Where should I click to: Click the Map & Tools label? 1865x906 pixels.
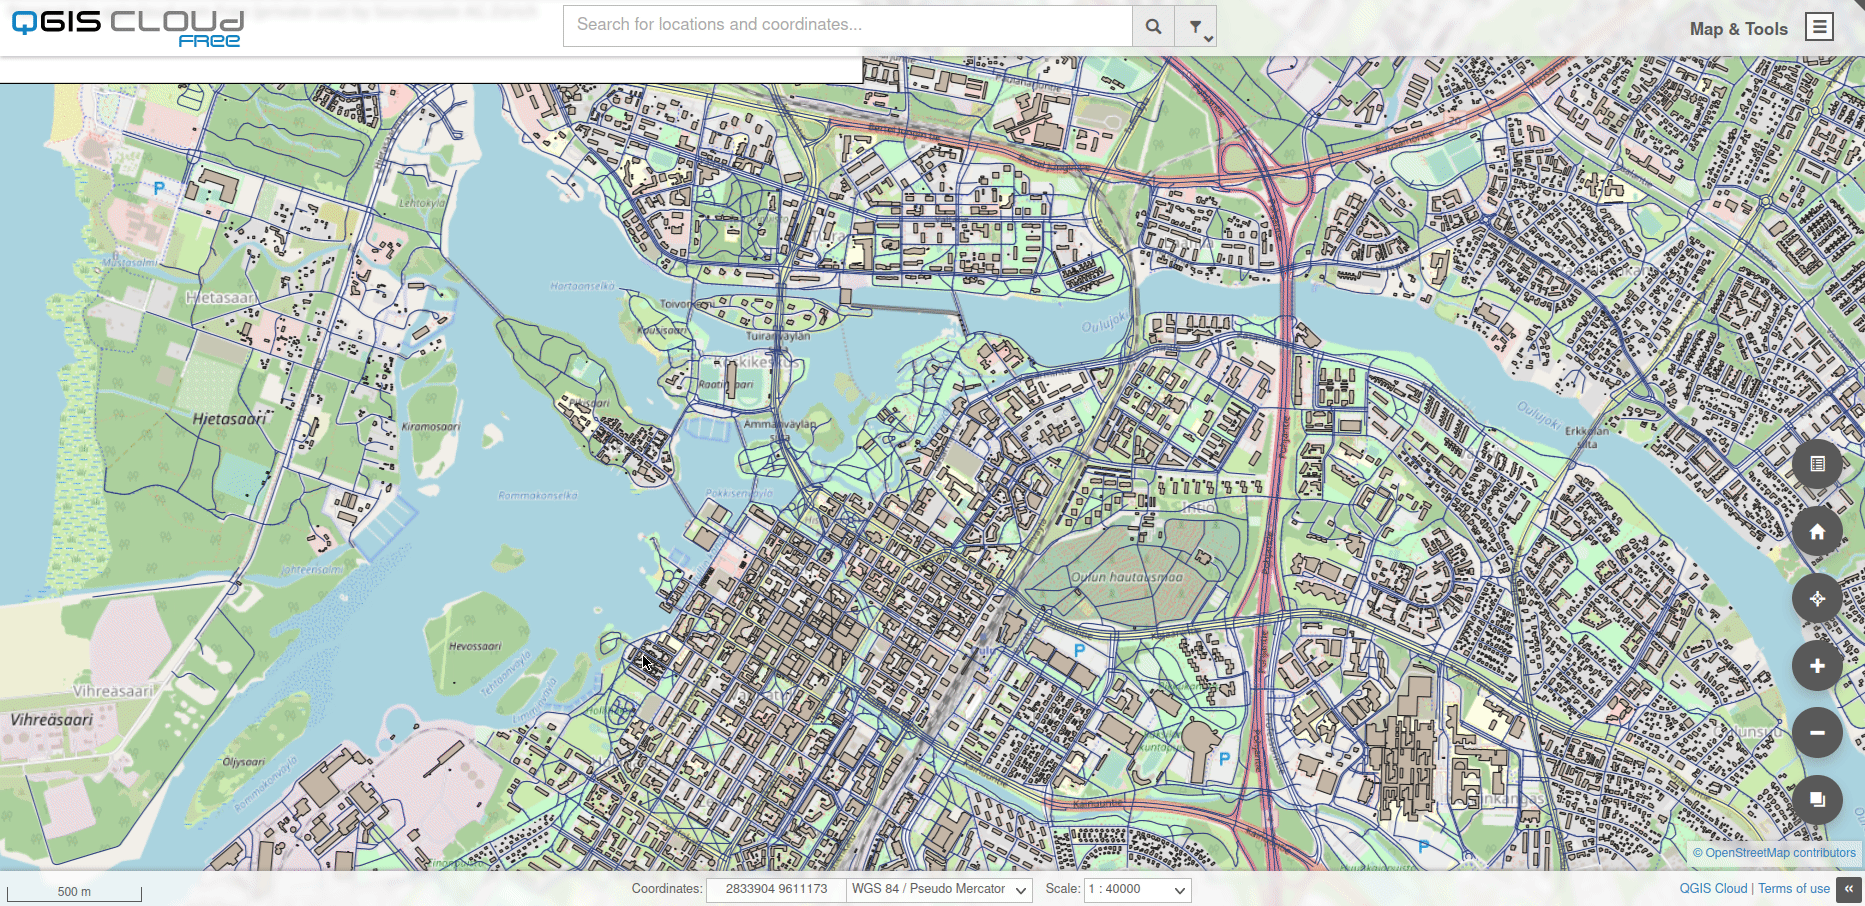[1738, 29]
